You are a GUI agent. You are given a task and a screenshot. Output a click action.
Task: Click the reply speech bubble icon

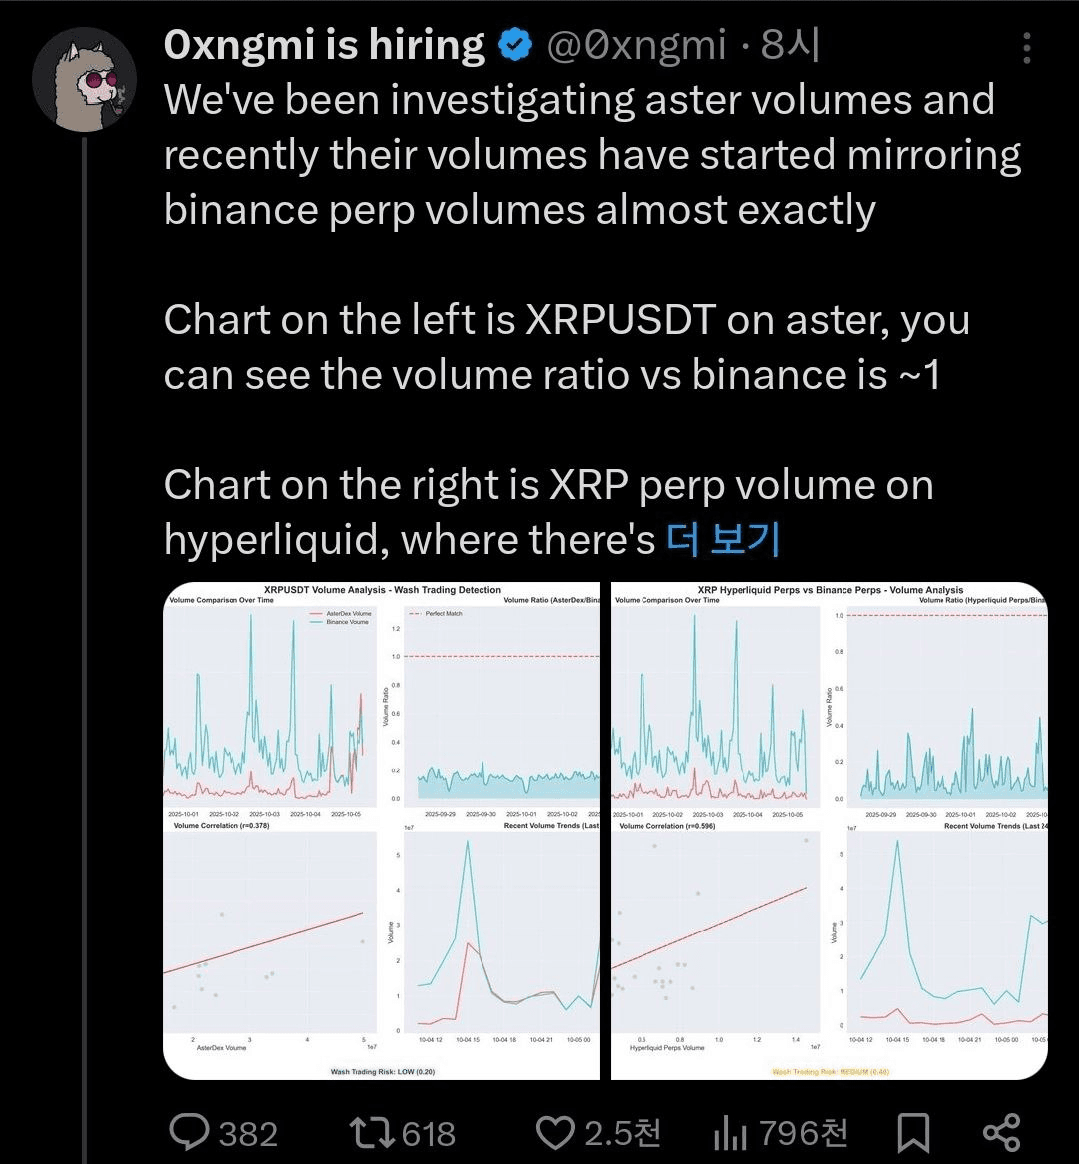point(189,1132)
